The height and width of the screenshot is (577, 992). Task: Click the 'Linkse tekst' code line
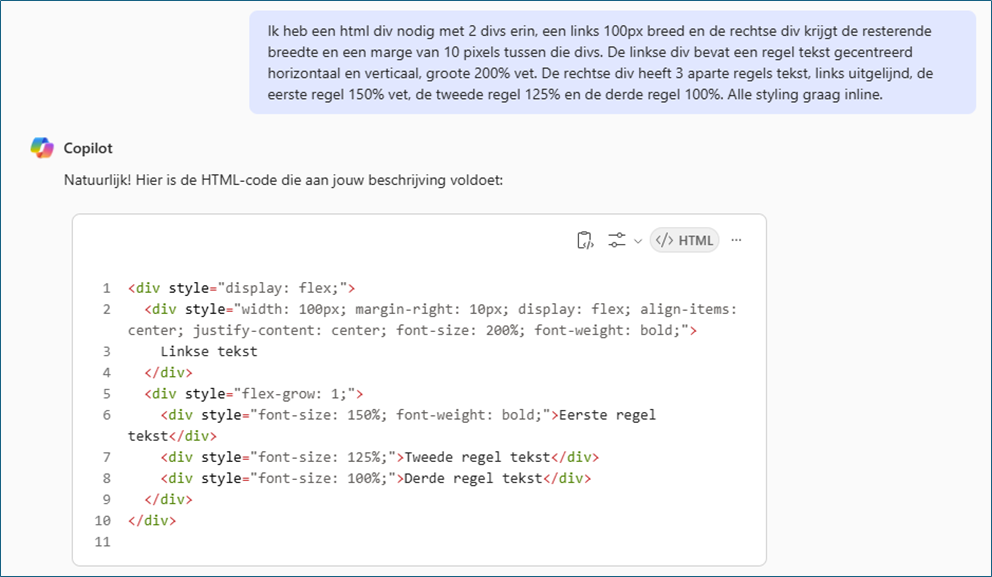[x=208, y=351]
